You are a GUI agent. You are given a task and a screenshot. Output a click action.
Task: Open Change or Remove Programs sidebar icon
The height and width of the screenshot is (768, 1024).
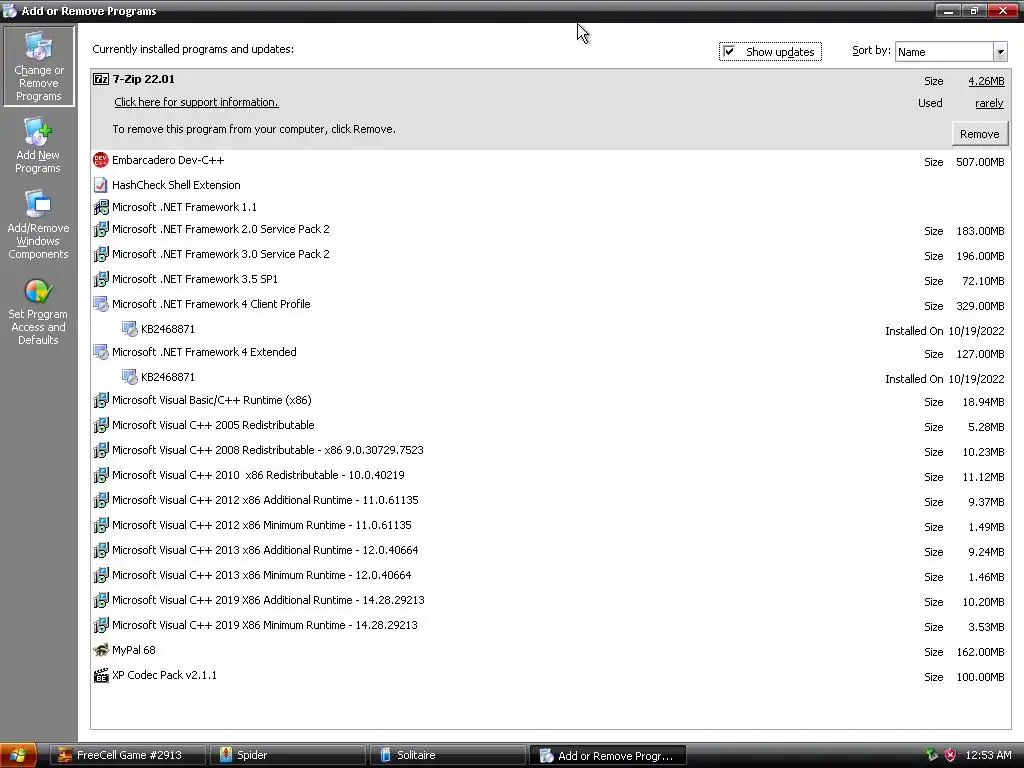click(39, 66)
